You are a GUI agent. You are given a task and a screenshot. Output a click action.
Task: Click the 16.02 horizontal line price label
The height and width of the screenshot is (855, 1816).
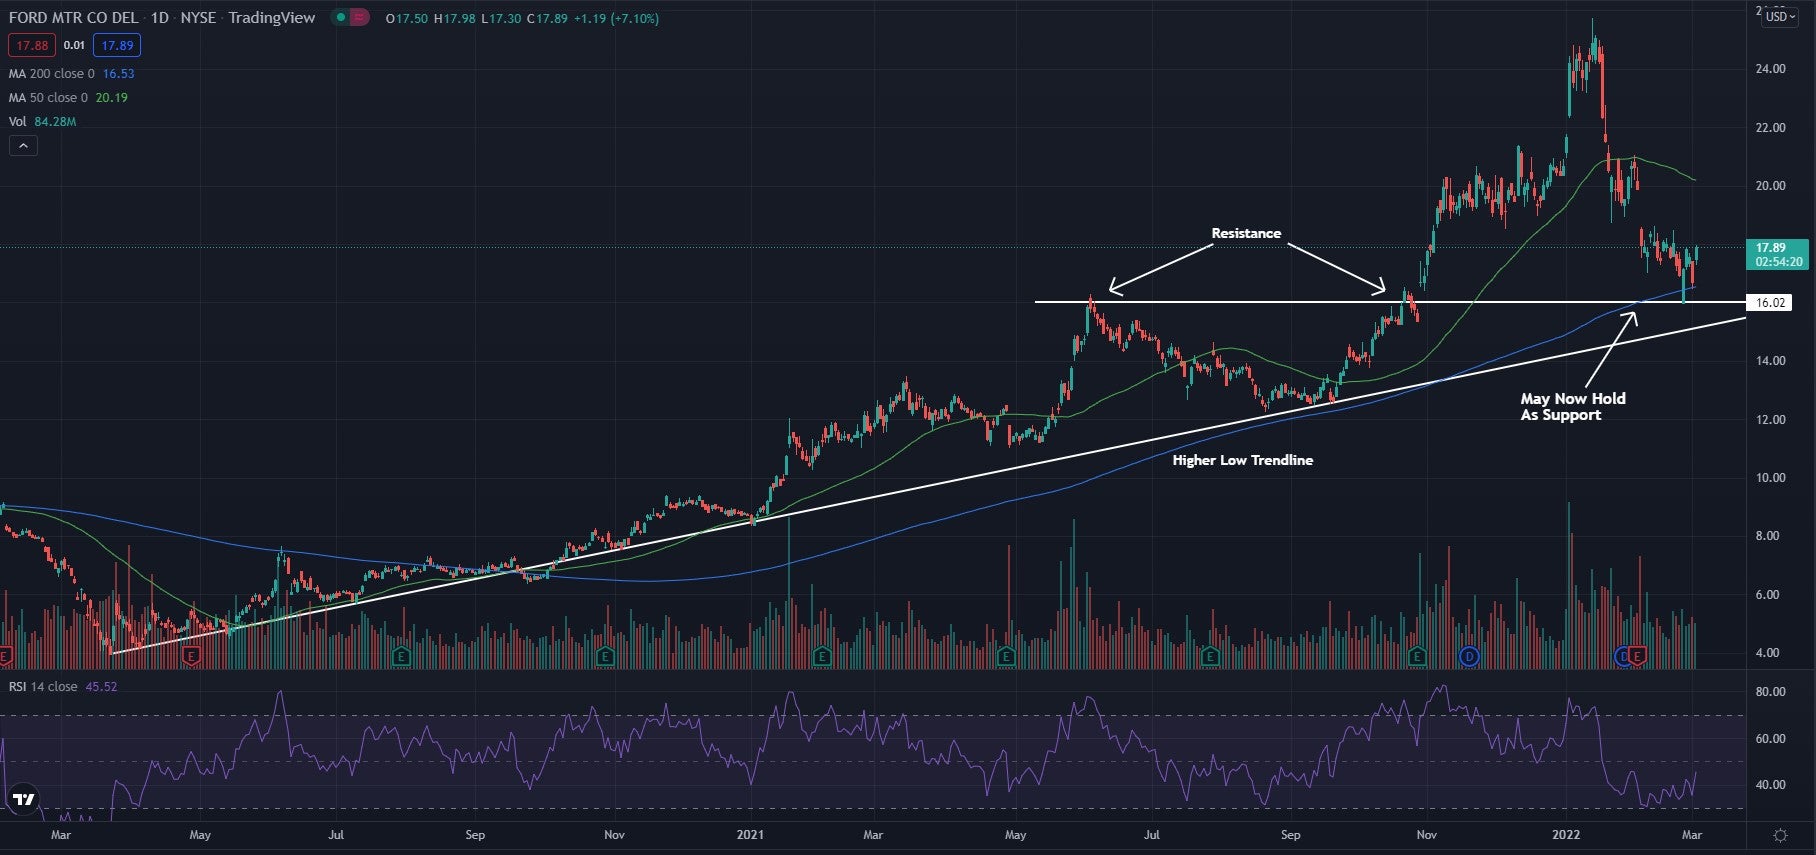click(1770, 303)
